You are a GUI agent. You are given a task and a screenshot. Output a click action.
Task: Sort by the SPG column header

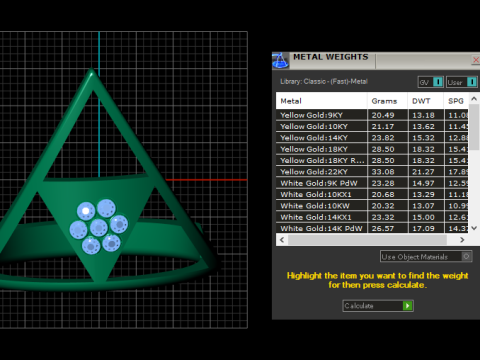click(x=456, y=101)
